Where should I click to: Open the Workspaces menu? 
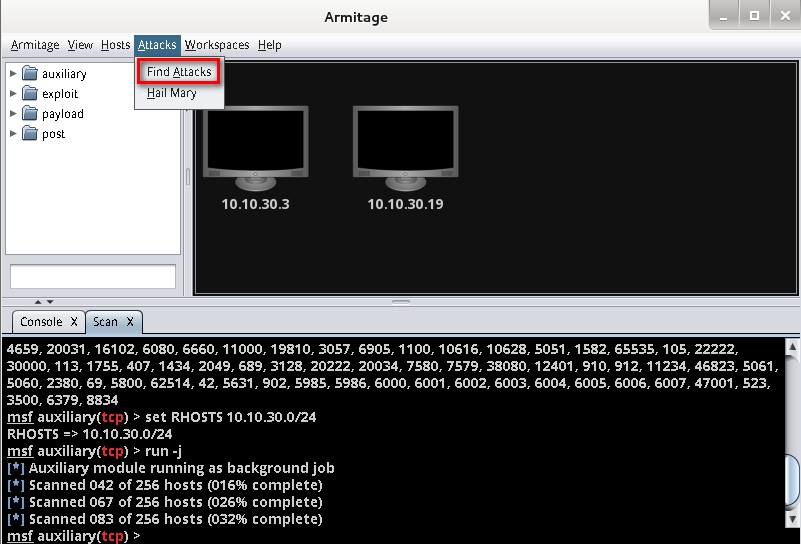click(217, 45)
